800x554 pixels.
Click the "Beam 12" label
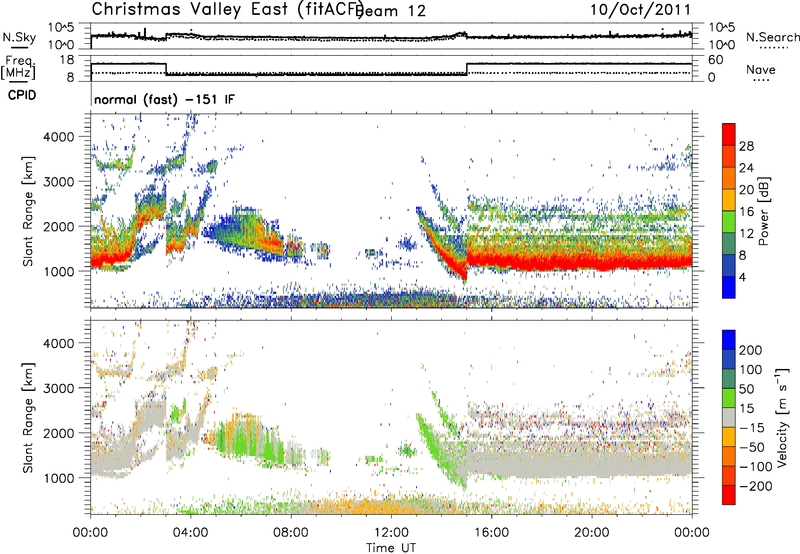[392, 11]
